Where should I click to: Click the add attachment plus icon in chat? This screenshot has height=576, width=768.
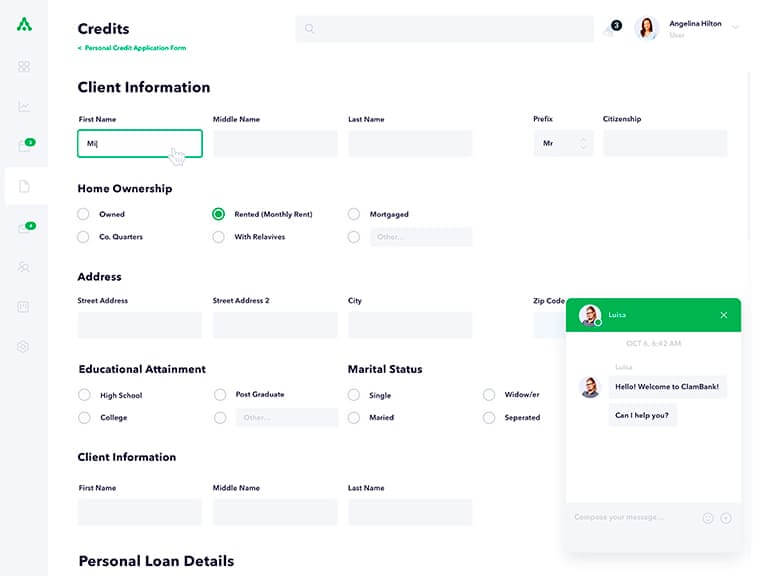tap(726, 518)
